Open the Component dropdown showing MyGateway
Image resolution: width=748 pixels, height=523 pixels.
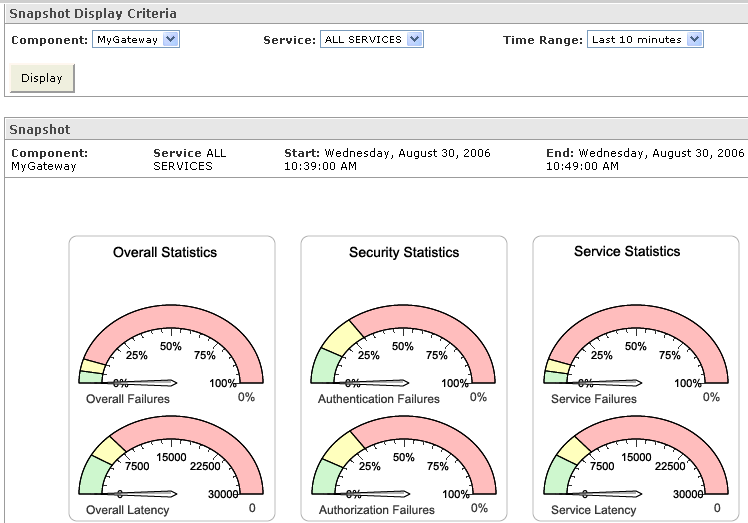tap(136, 40)
